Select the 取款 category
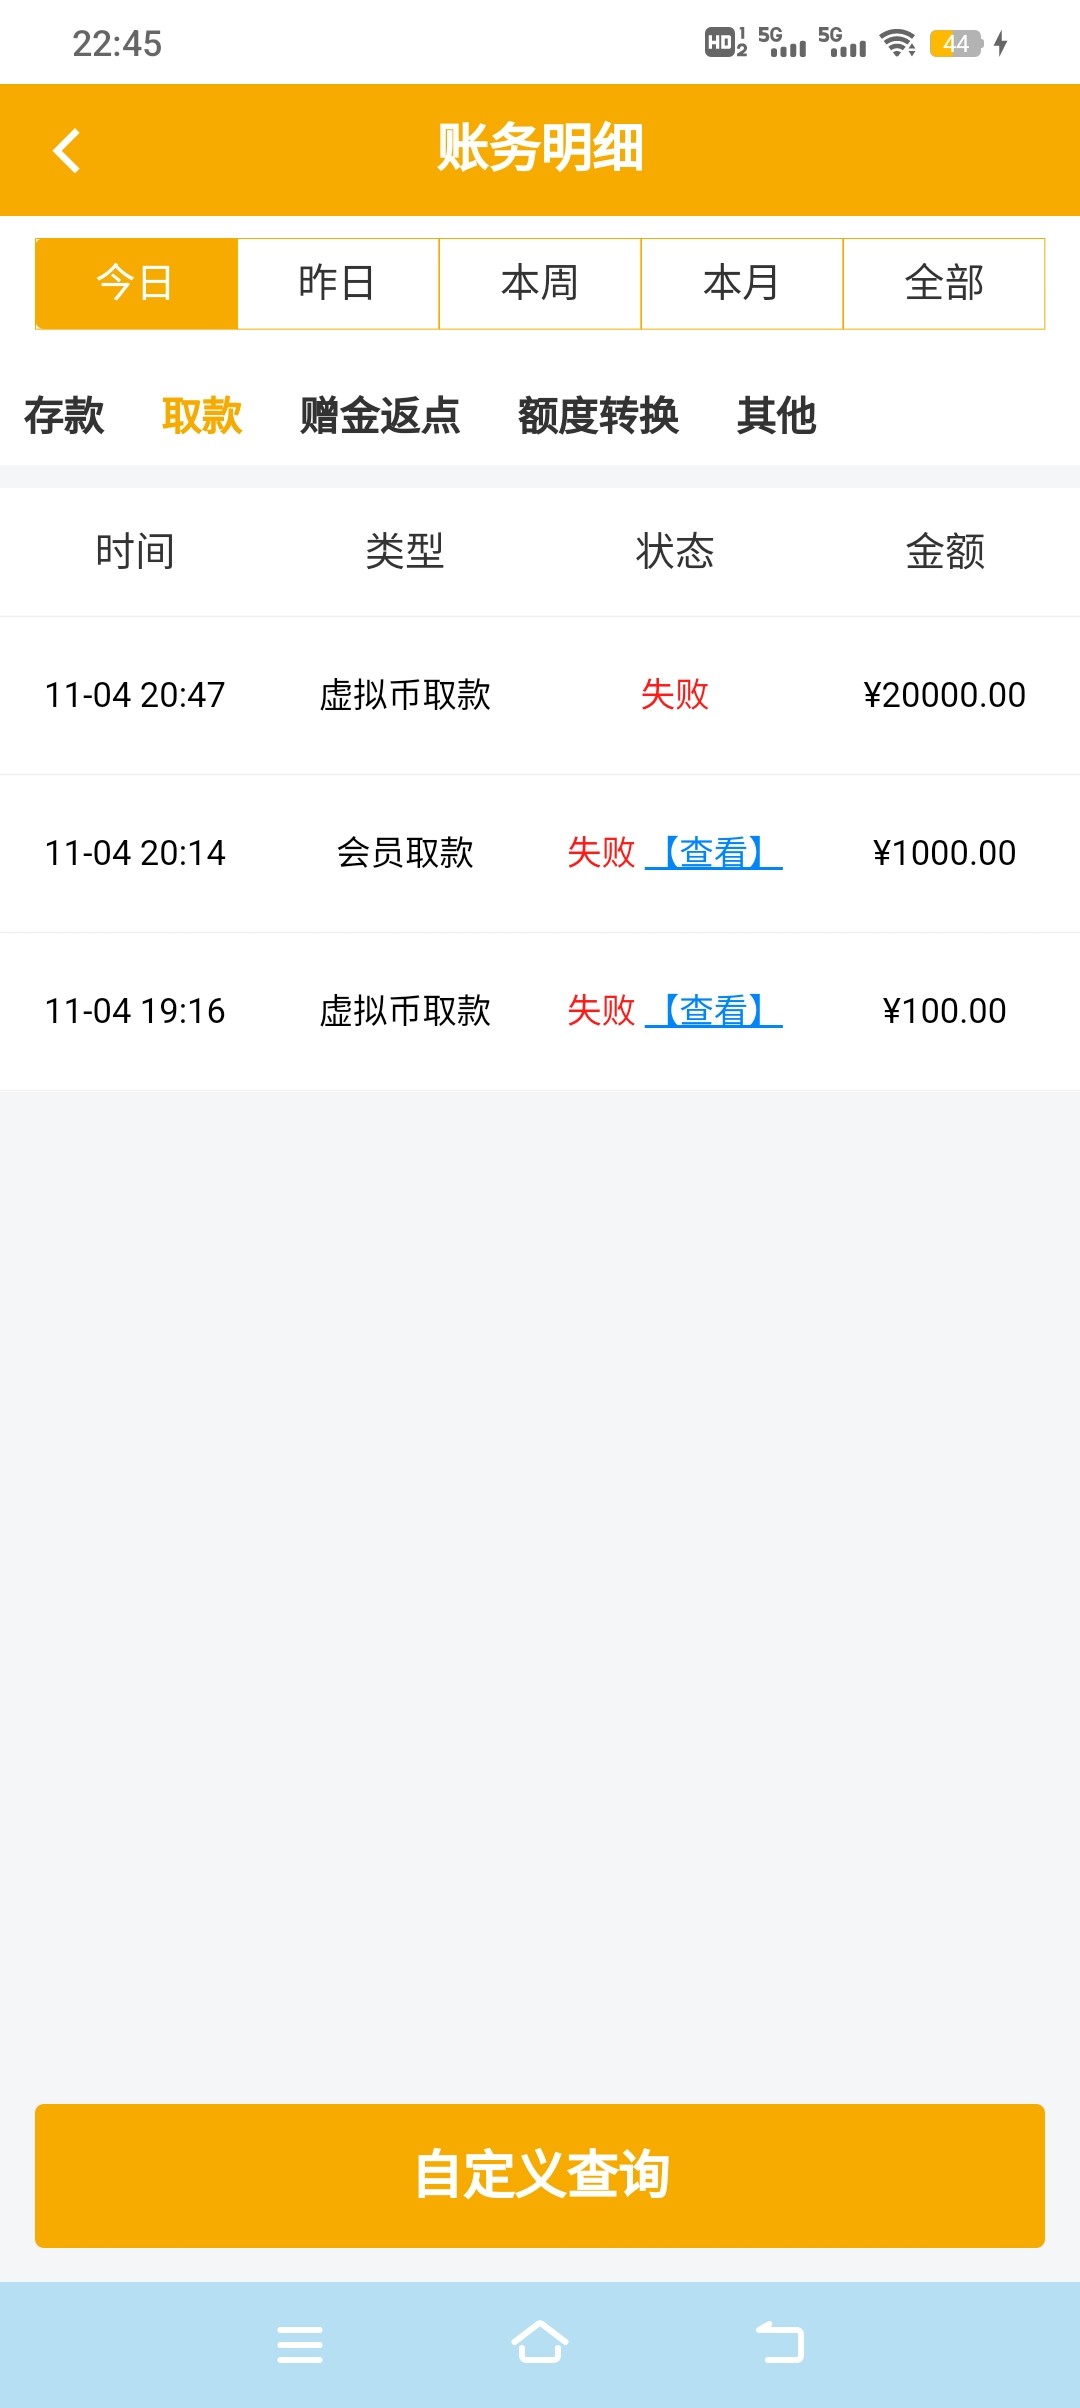1080x2408 pixels. tap(202, 416)
